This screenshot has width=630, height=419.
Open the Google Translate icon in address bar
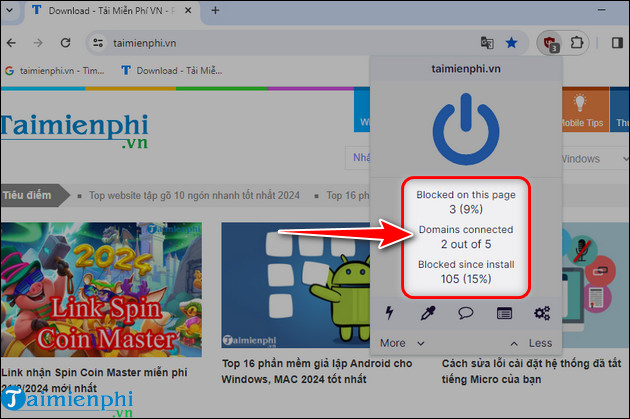487,43
